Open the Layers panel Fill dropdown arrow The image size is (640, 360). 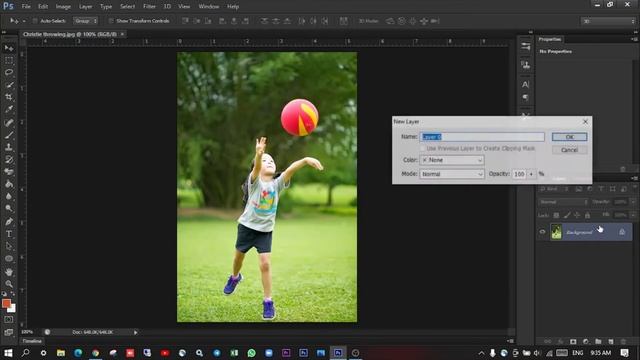(x=633, y=215)
